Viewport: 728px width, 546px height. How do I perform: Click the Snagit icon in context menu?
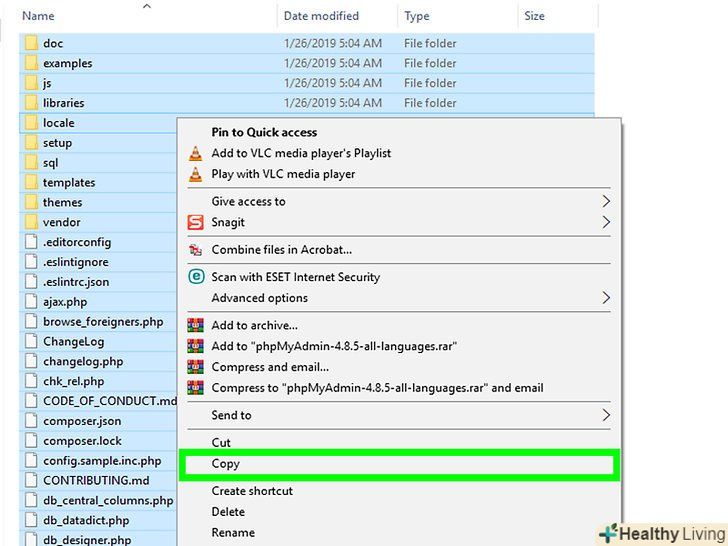pos(195,222)
